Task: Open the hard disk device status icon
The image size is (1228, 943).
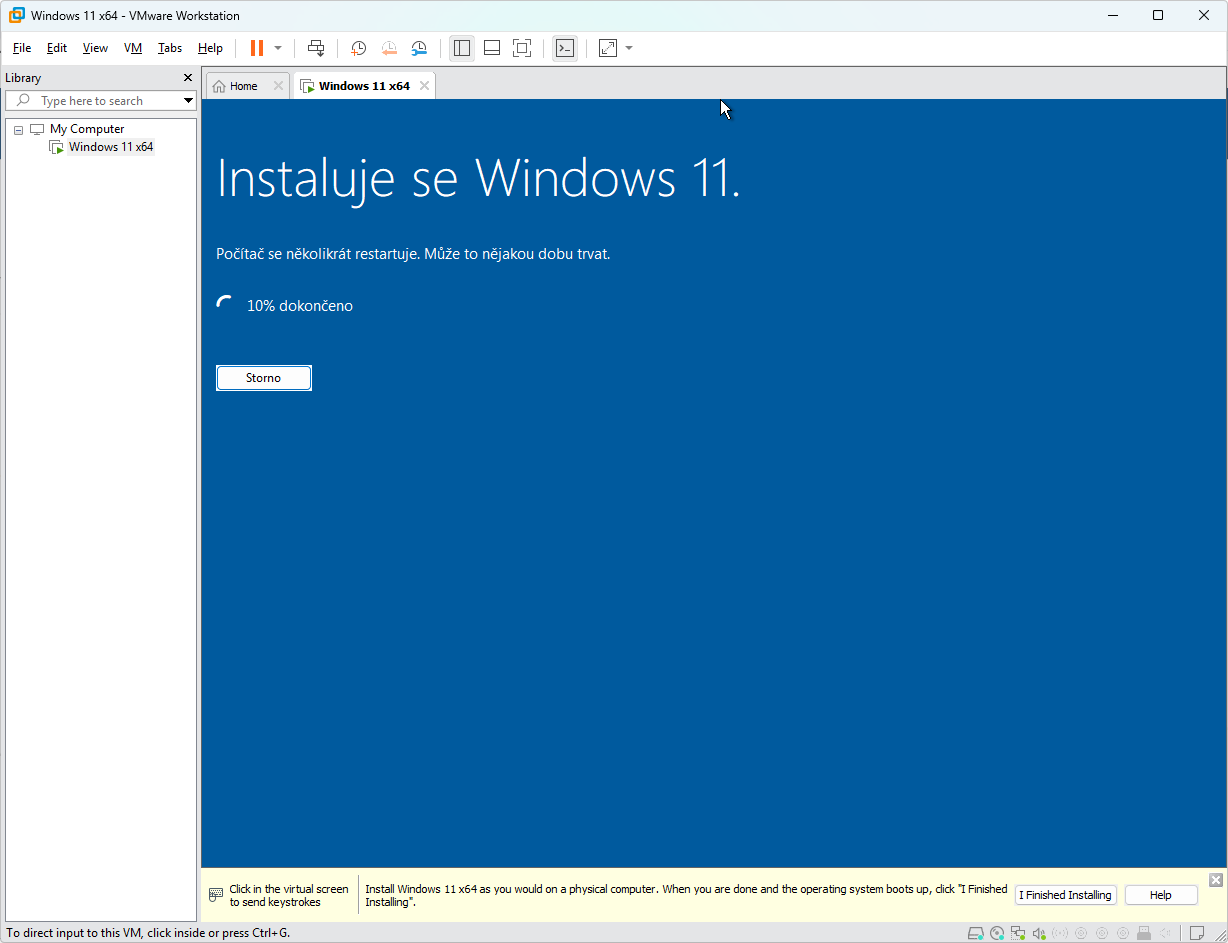Action: tap(976, 933)
